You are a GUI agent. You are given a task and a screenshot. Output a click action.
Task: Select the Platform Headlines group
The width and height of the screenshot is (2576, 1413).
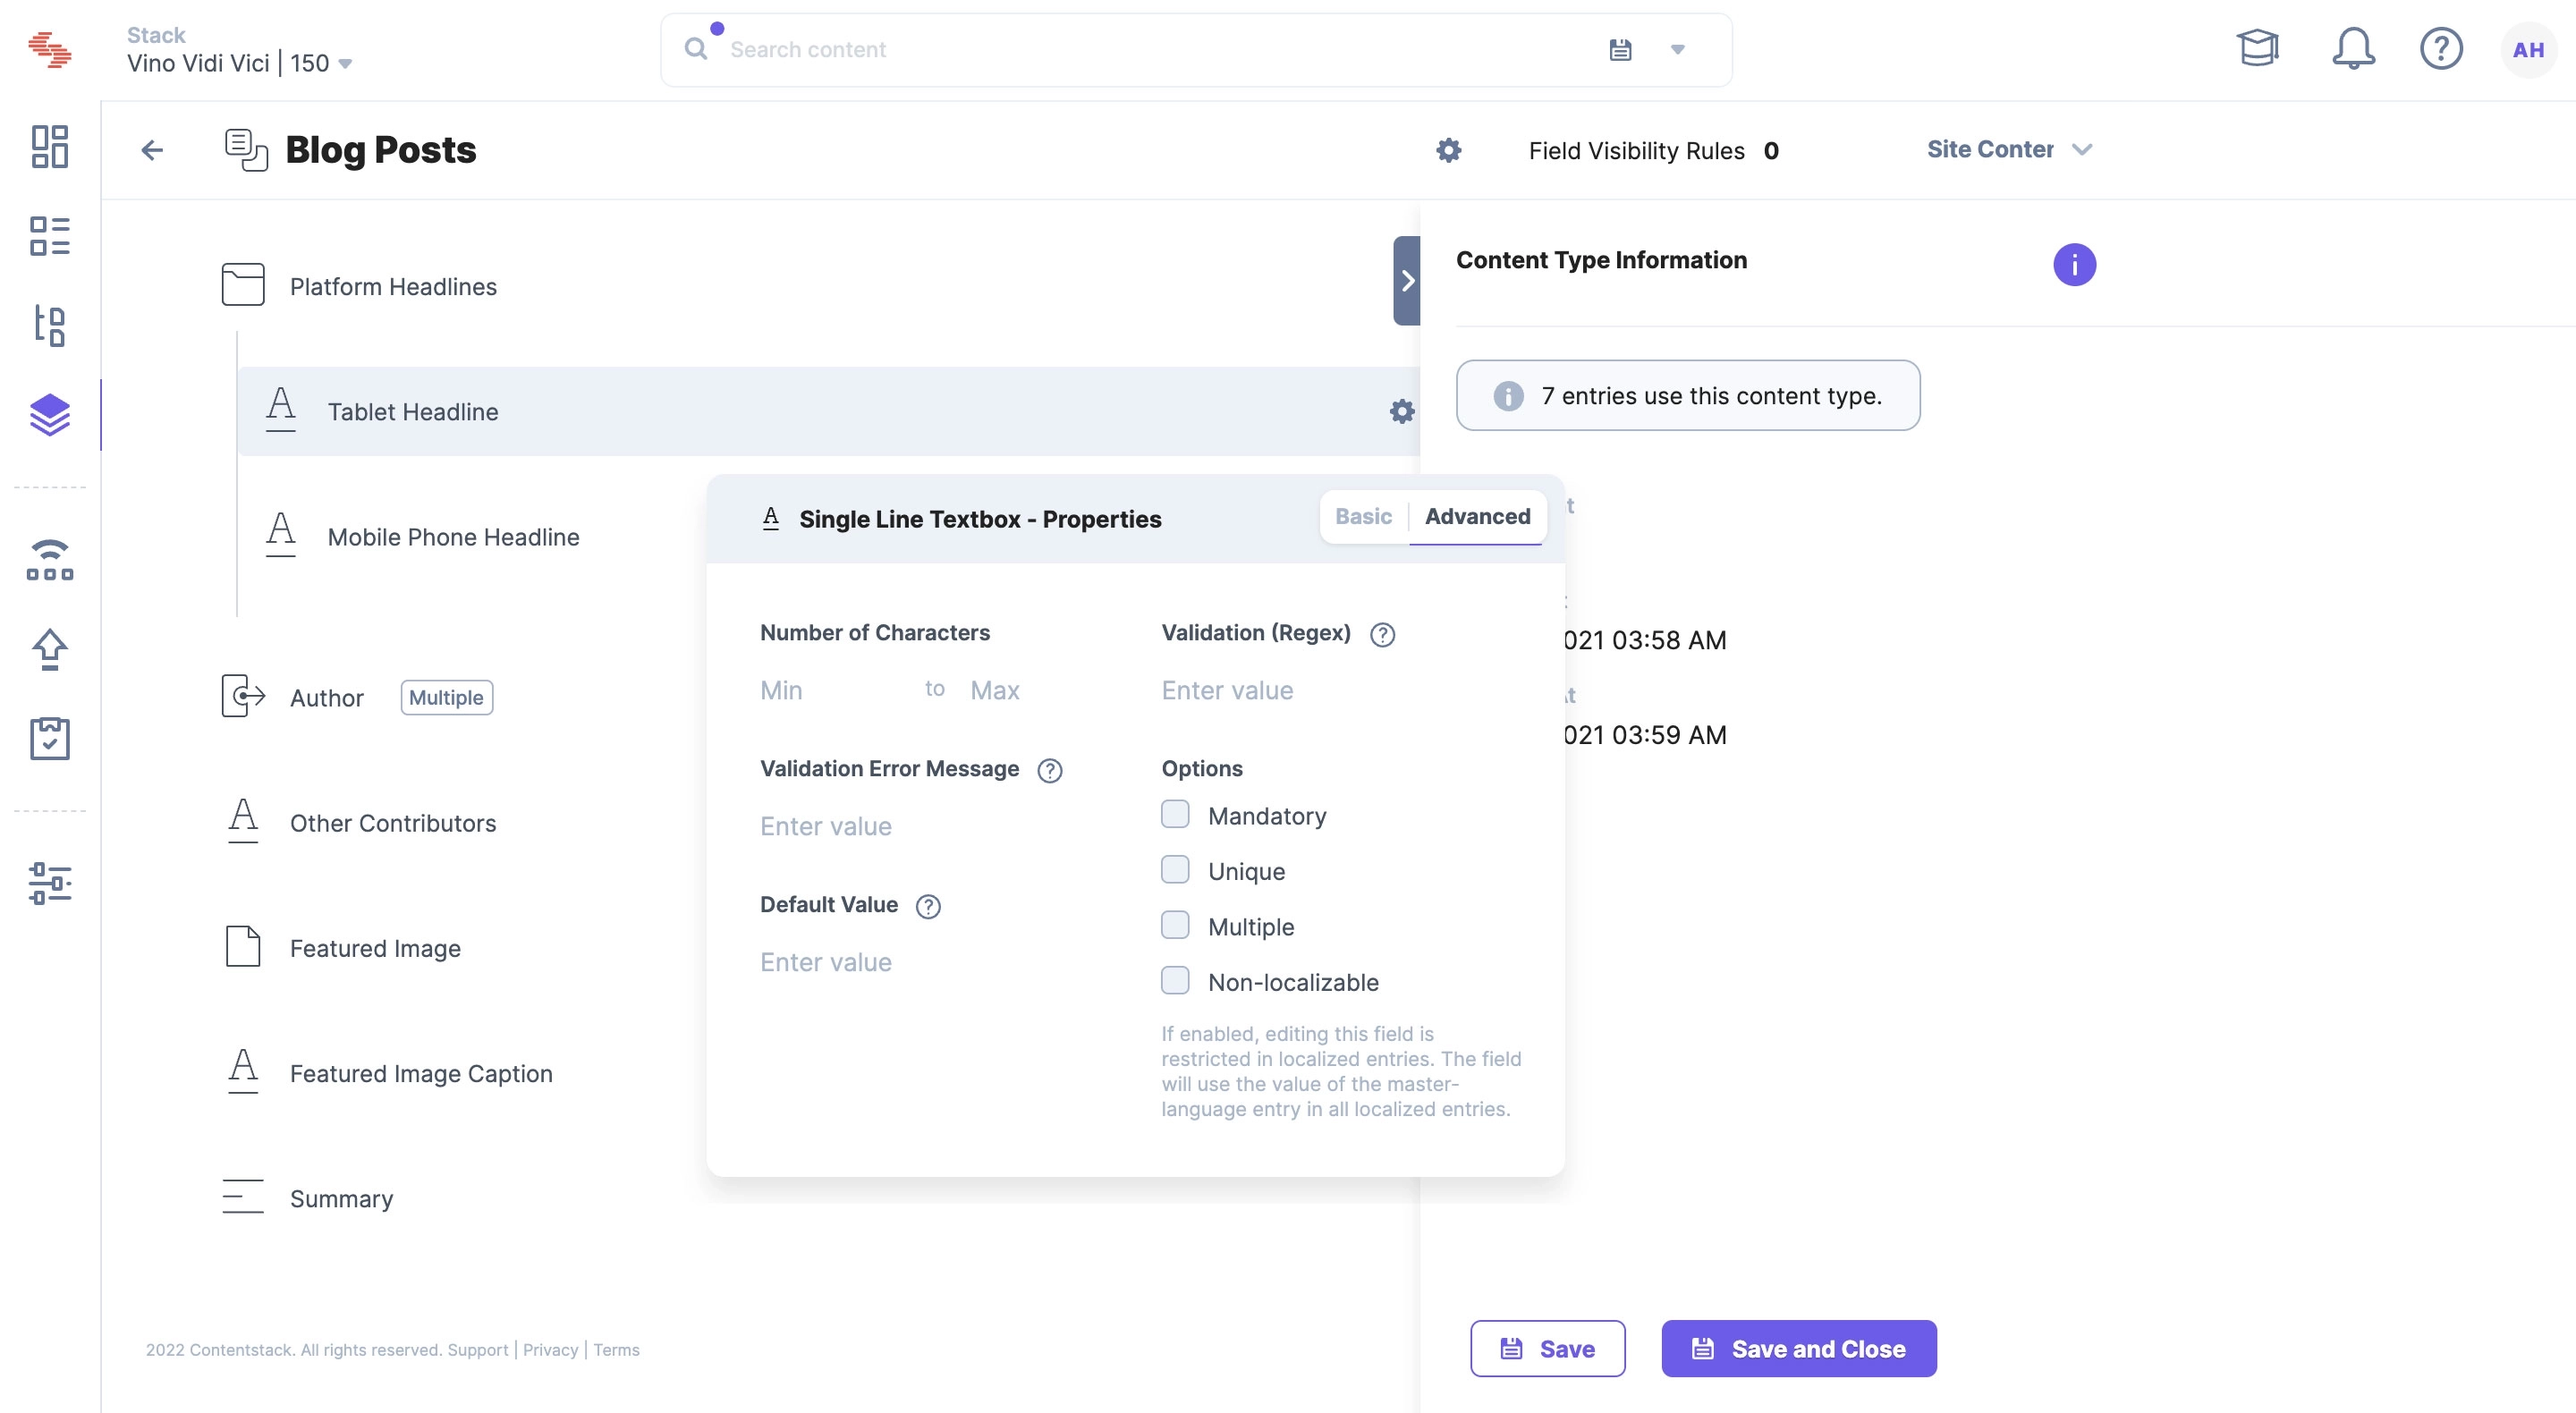pyautogui.click(x=393, y=287)
